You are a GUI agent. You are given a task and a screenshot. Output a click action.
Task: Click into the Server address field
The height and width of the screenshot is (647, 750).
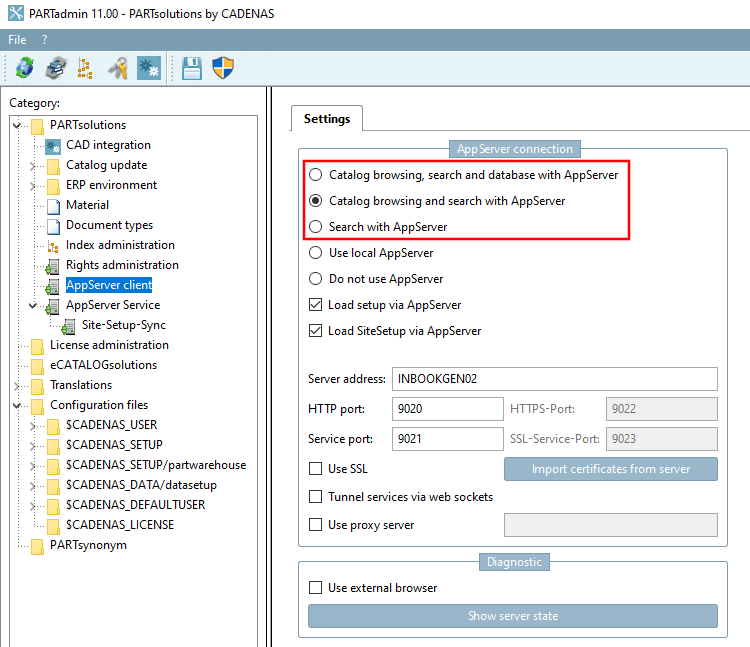[555, 379]
